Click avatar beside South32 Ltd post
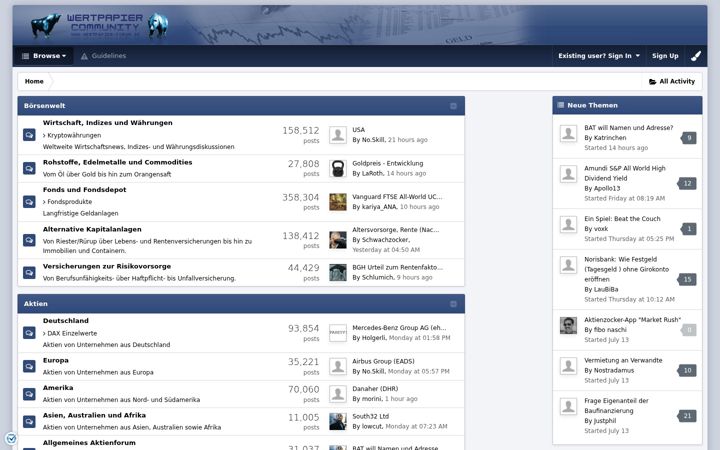 [338, 422]
